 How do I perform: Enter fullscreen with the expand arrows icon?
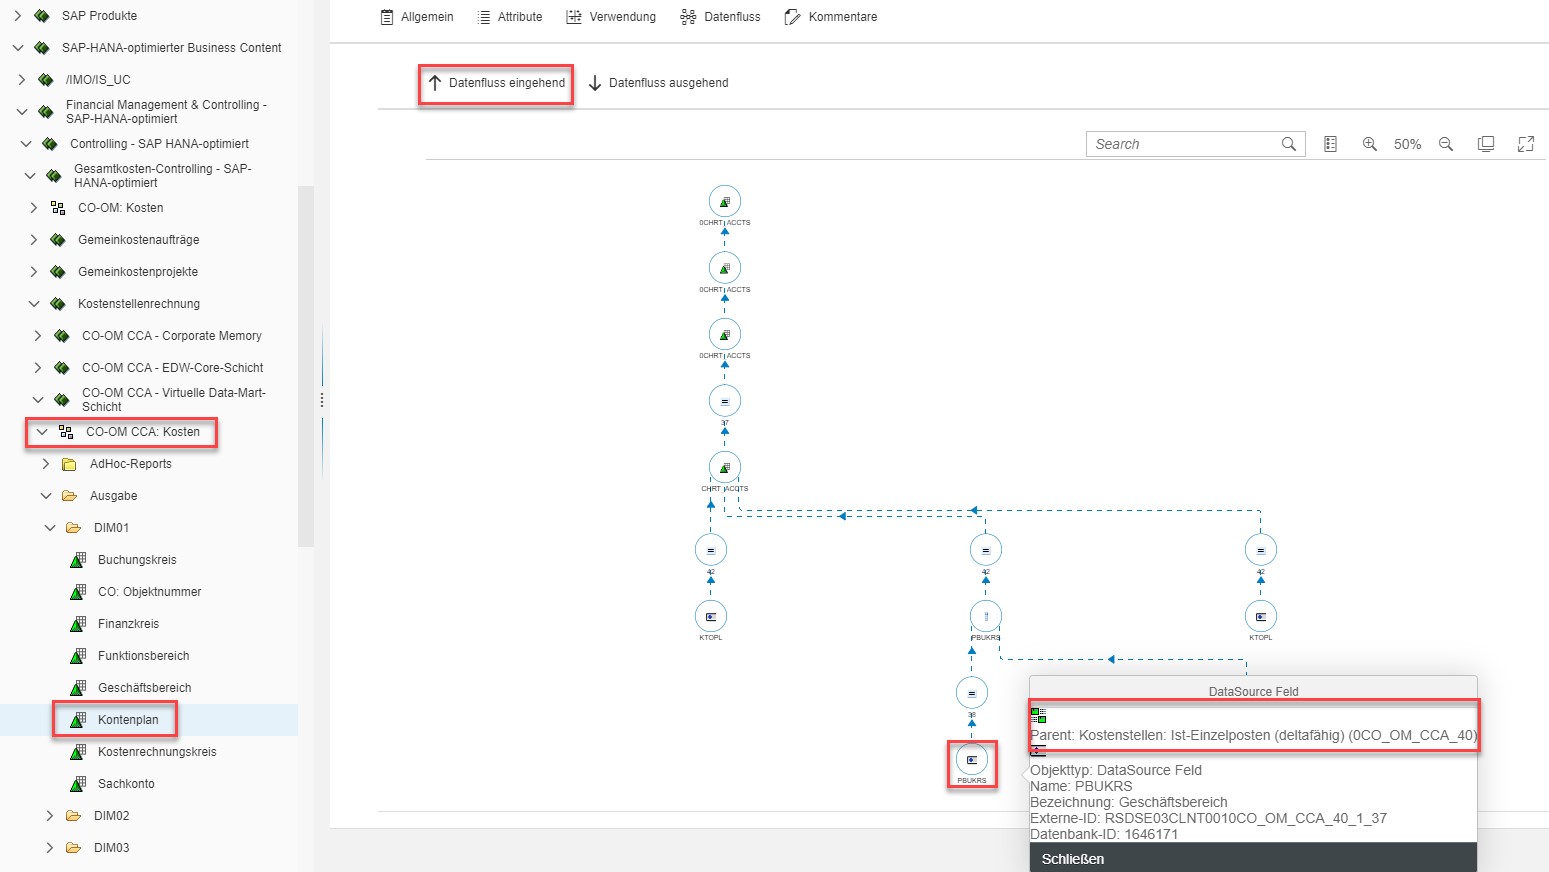(x=1525, y=144)
